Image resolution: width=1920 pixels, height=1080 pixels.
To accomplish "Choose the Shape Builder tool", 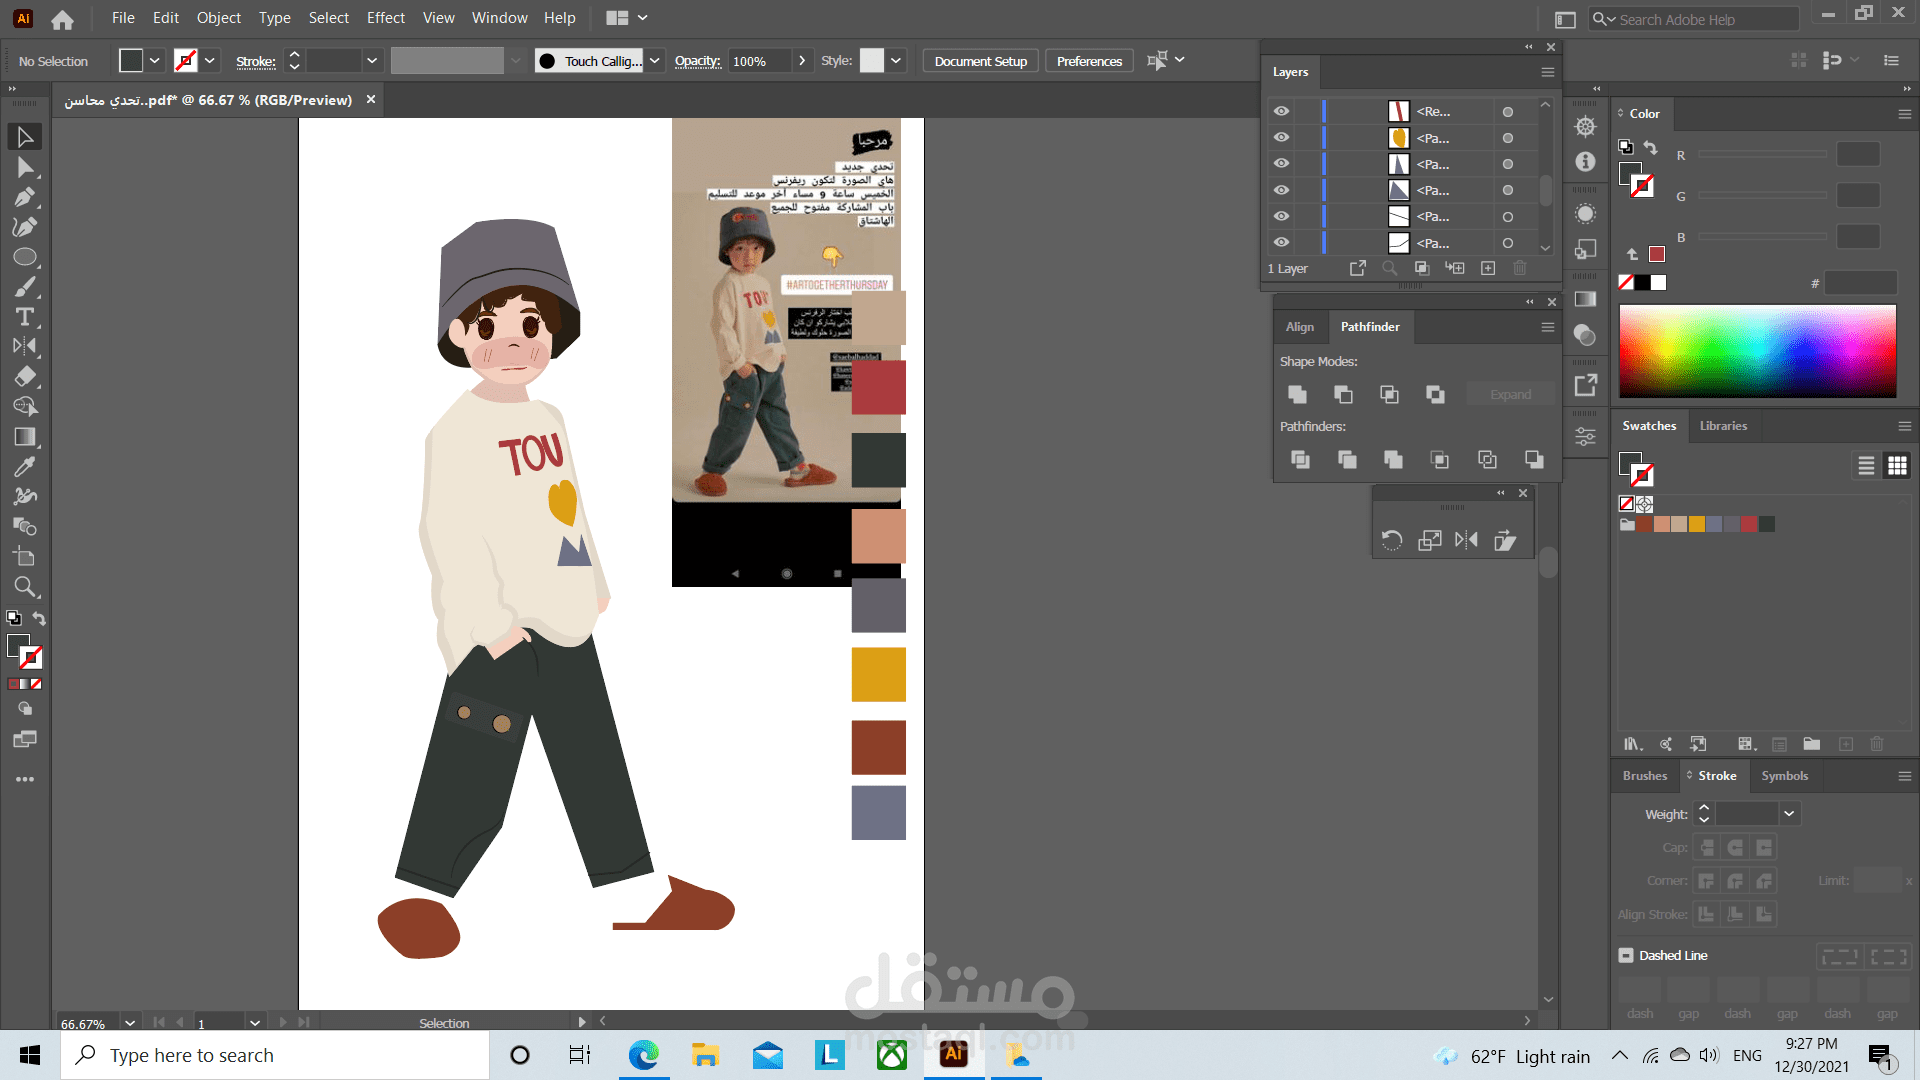I will pyautogui.click(x=25, y=407).
